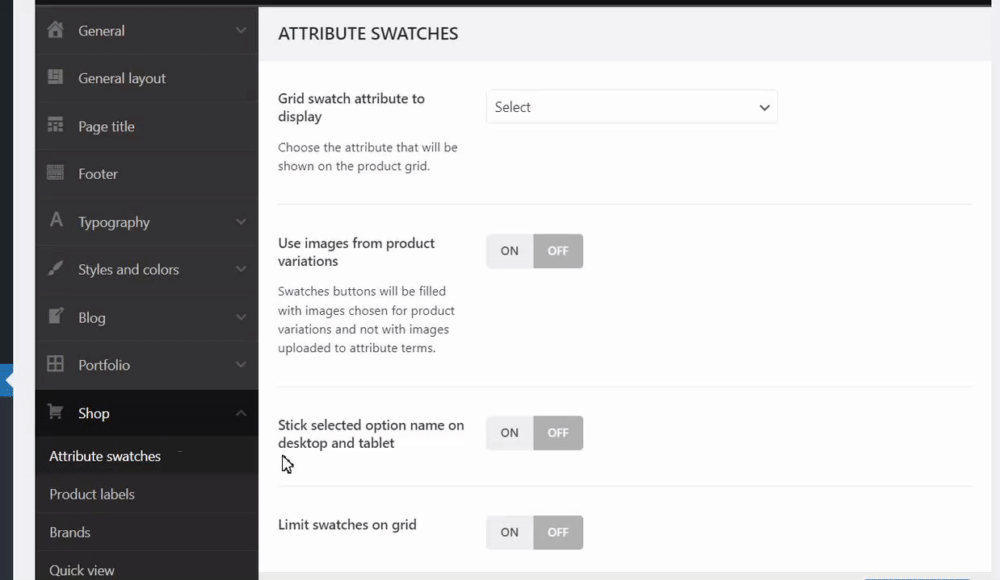Click the Page title icon
This screenshot has height=580, width=1000.
click(56, 126)
